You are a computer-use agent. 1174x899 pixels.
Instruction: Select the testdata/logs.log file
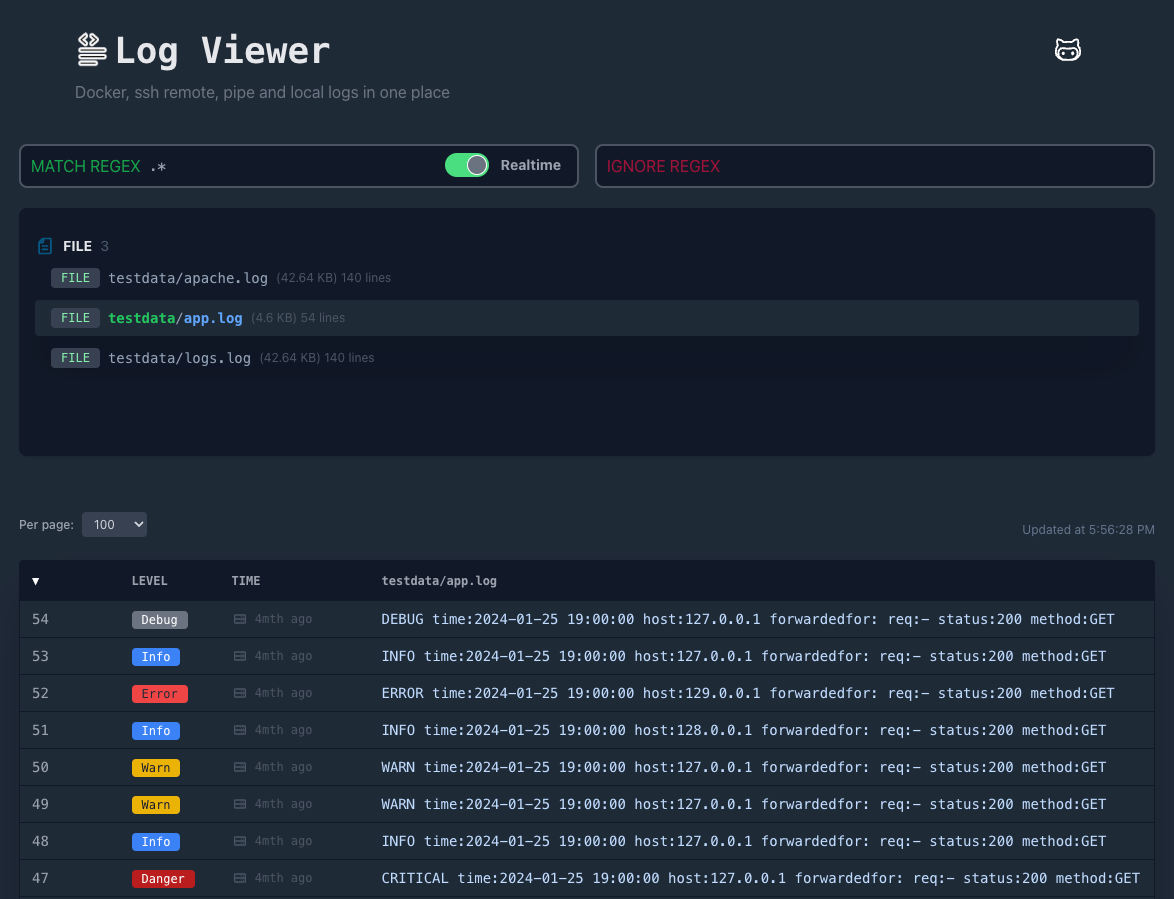pyautogui.click(x=179, y=357)
